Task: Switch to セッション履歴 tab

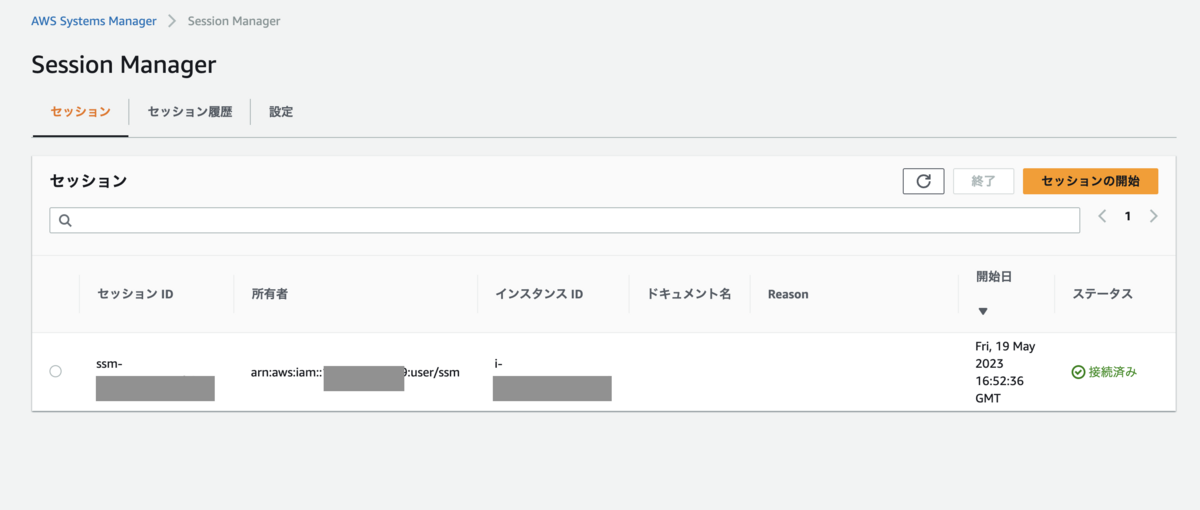Action: tap(190, 112)
